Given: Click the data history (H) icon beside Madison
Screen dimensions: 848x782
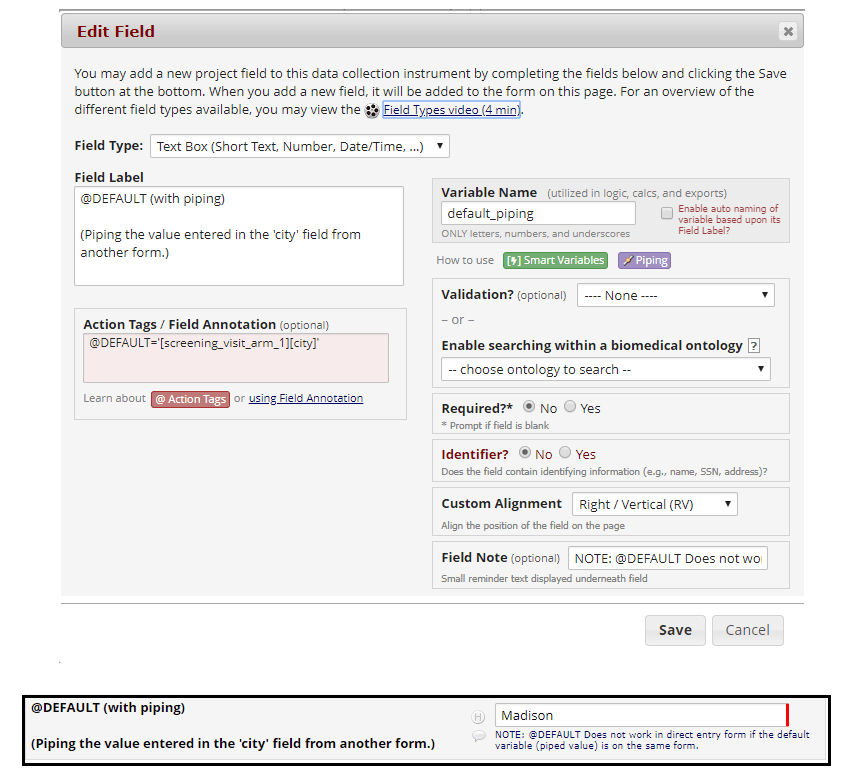Looking at the screenshot, I should [x=478, y=716].
